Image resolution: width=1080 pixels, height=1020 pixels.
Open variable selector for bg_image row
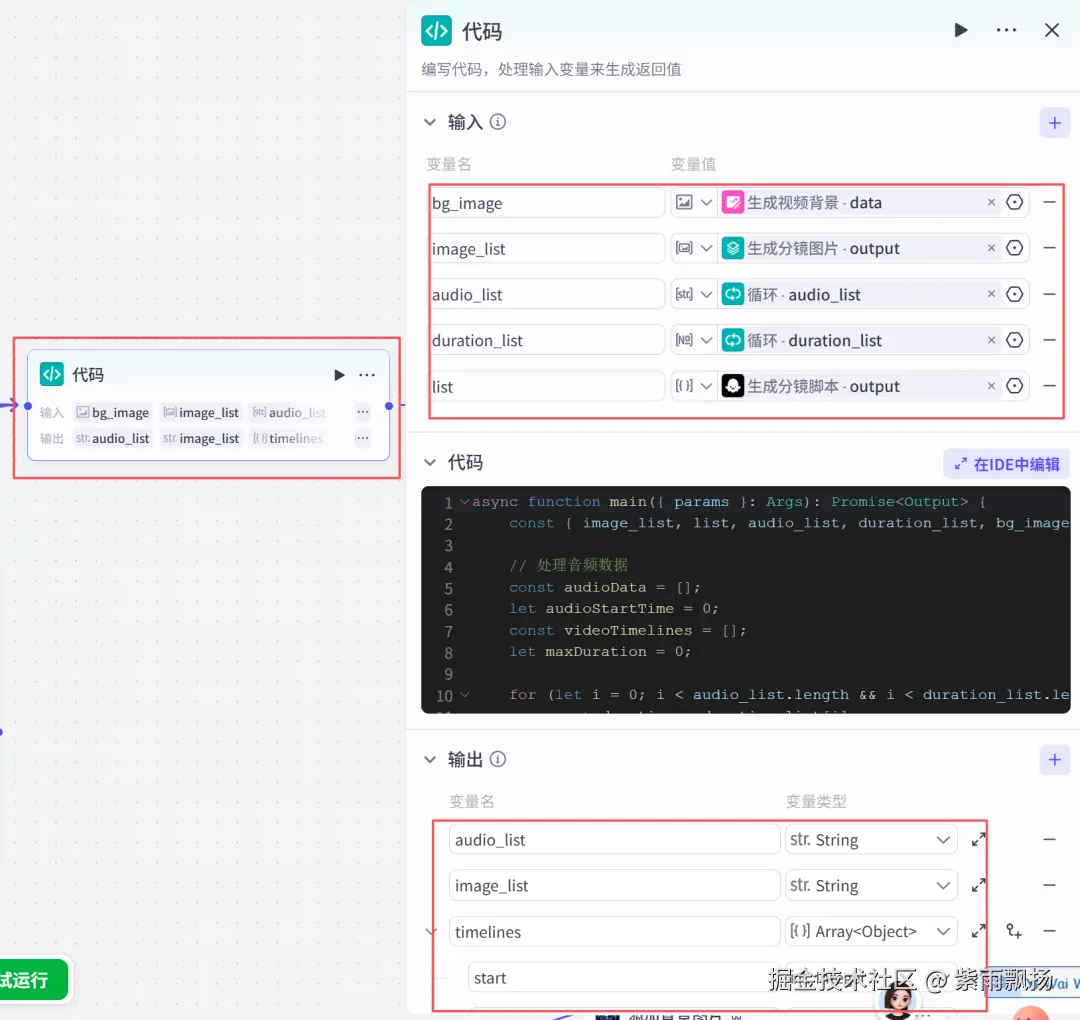(1015, 202)
